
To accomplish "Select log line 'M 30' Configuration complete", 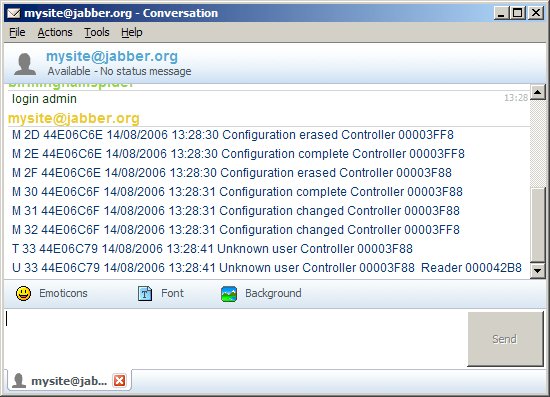I will [x=237, y=191].
